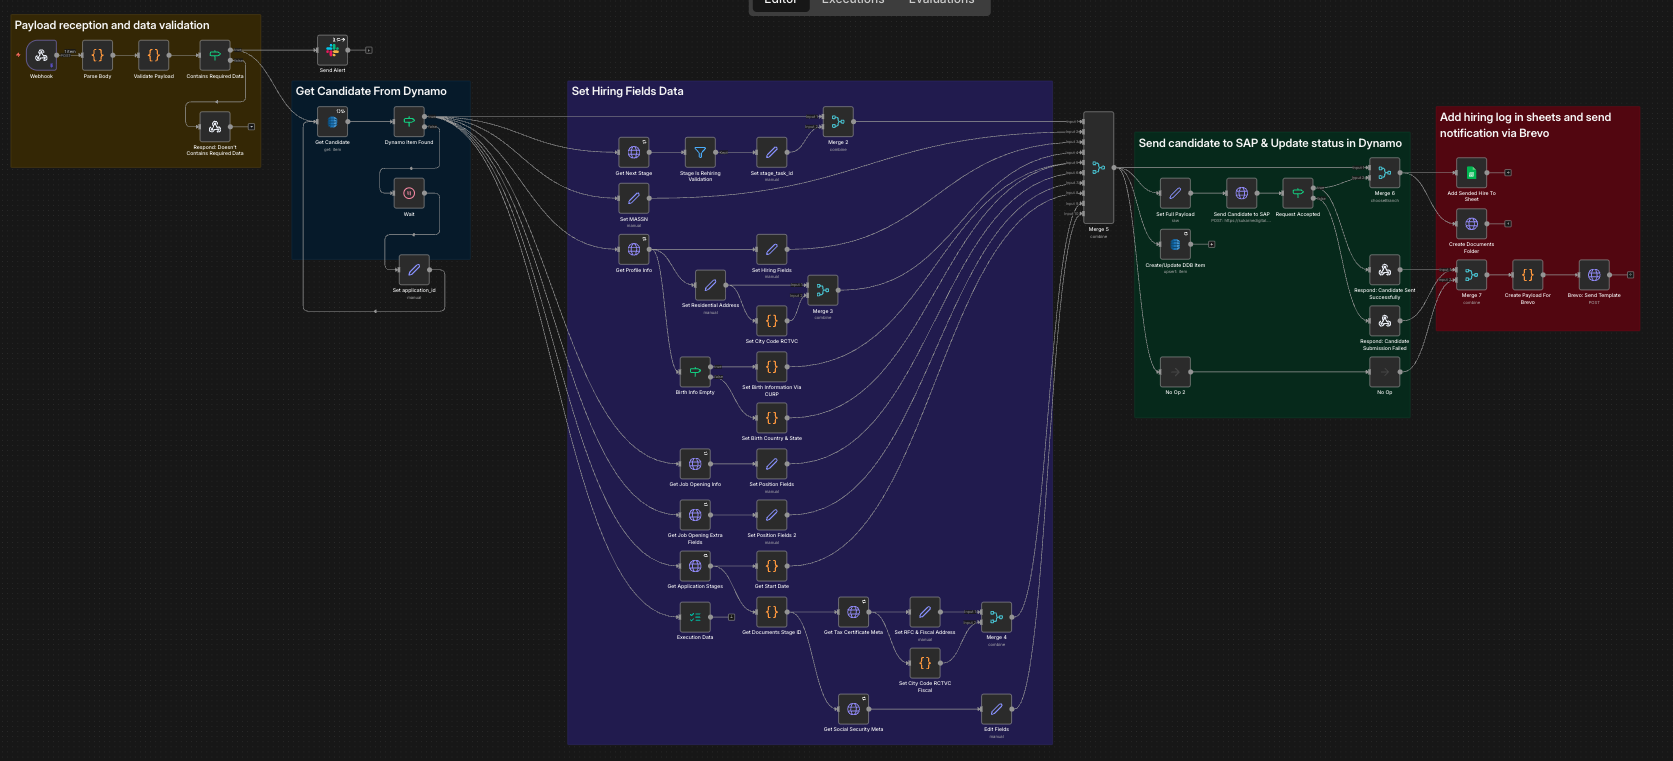Open the Send Alert Slack node
This screenshot has height=761, width=1673.
tap(332, 50)
